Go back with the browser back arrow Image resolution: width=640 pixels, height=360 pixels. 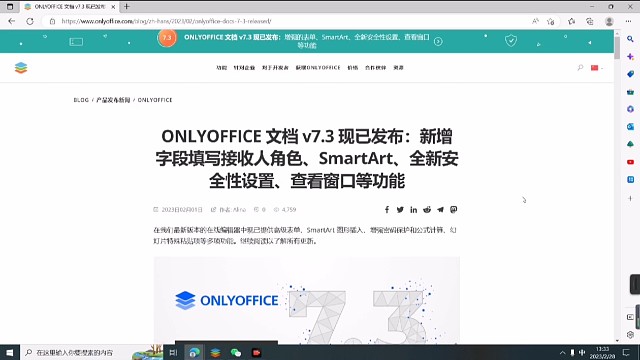pyautogui.click(x=11, y=21)
